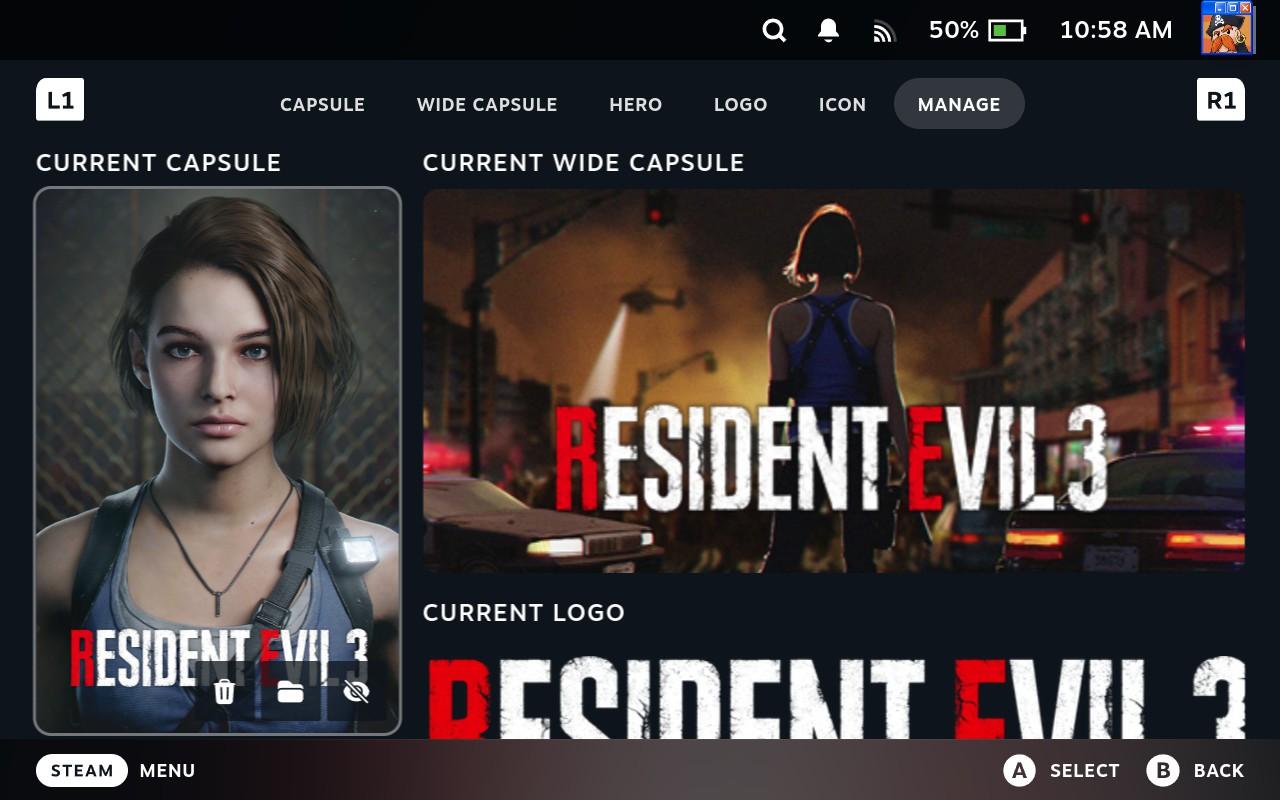This screenshot has height=800, width=1280.
Task: Check the battery status icon
Action: coord(1007,31)
